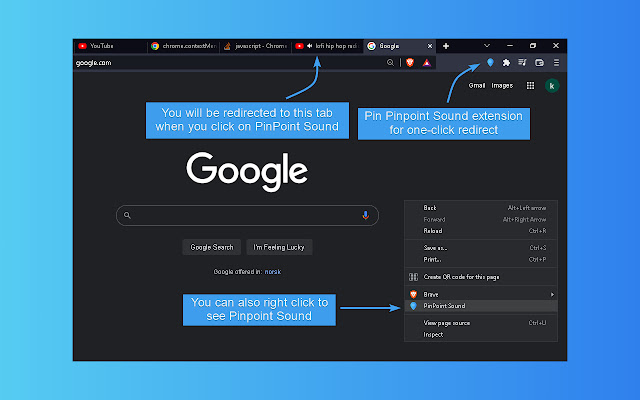Screen dimensions: 640x400
Task: Switch to the javascript - Chrome tab
Action: tap(256, 46)
